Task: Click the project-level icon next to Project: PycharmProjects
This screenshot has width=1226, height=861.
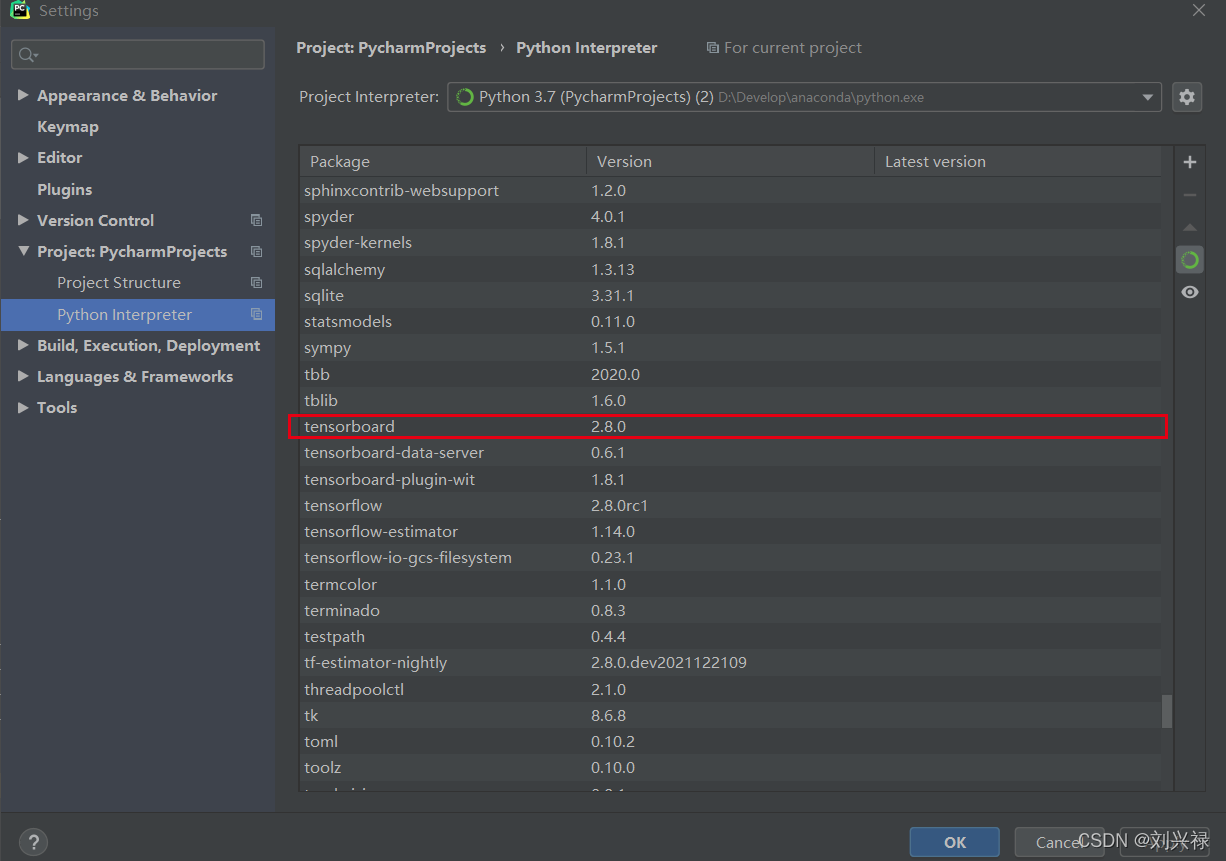Action: [256, 251]
